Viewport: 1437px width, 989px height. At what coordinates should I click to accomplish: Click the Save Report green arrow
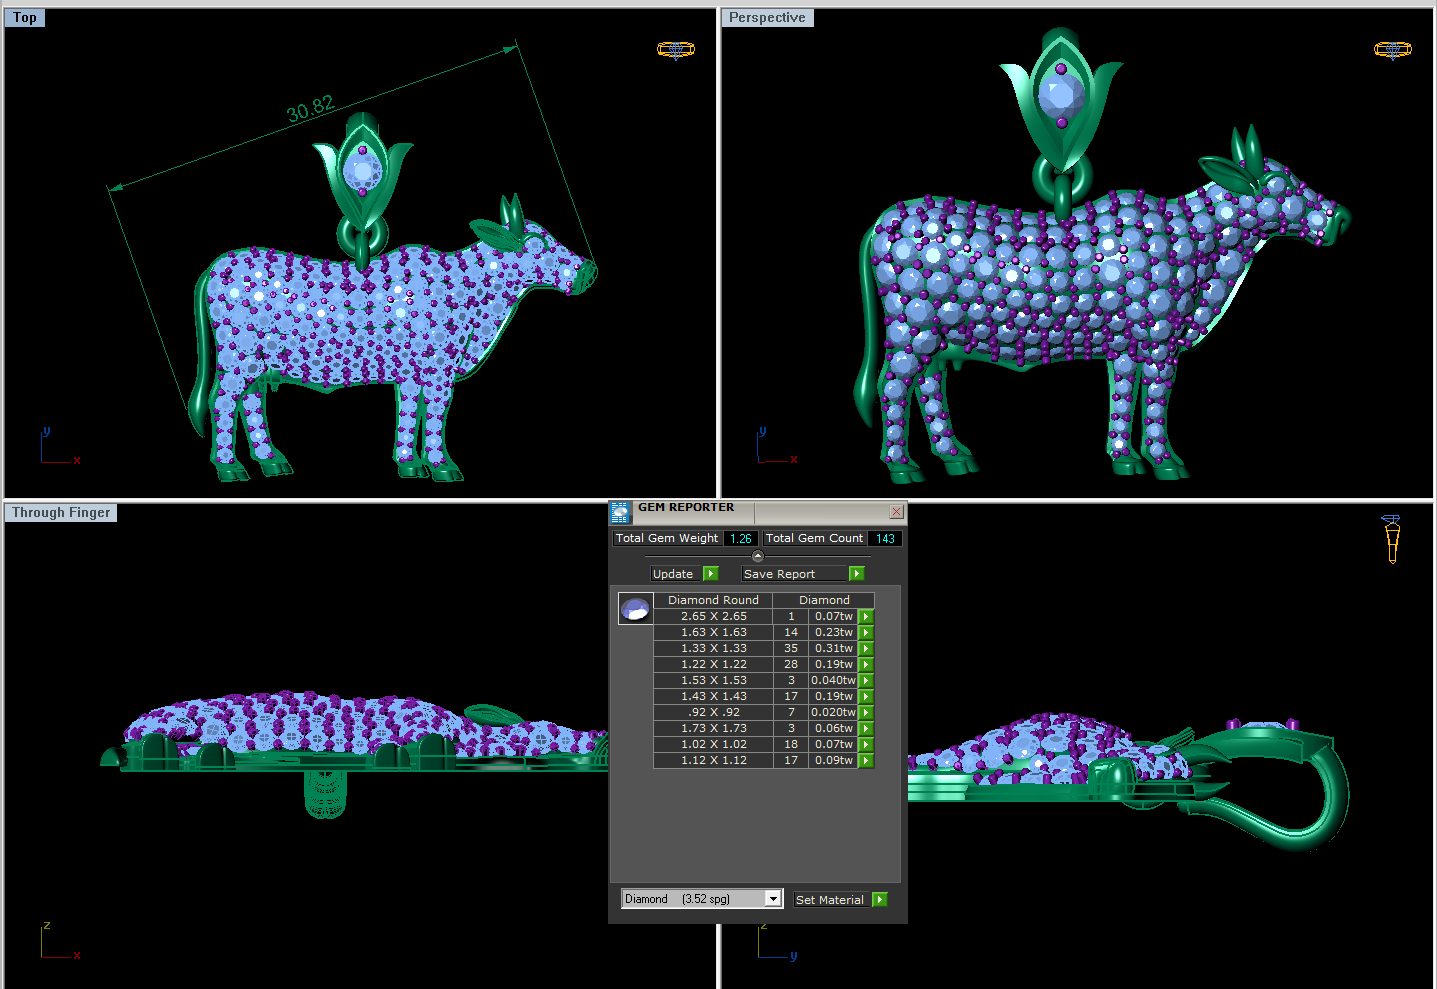[x=857, y=574]
